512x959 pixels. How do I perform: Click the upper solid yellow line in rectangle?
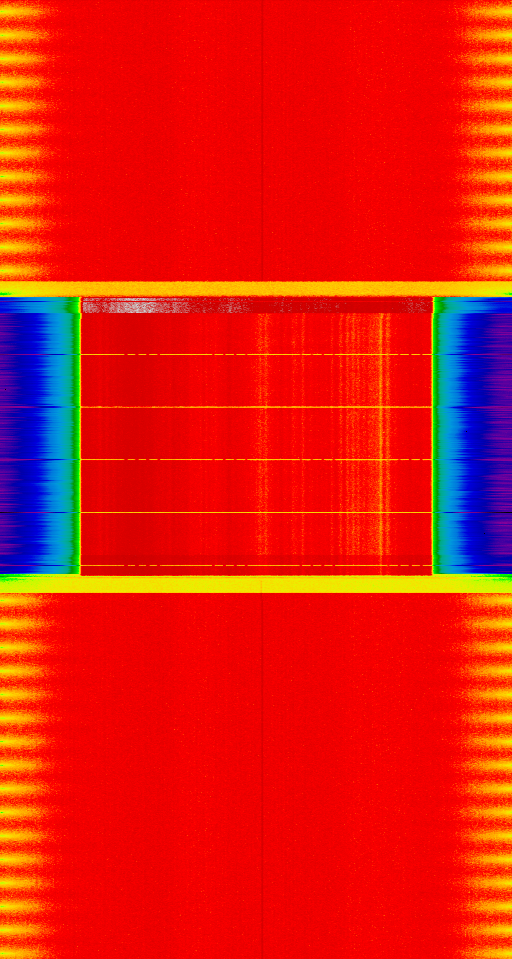point(256,407)
